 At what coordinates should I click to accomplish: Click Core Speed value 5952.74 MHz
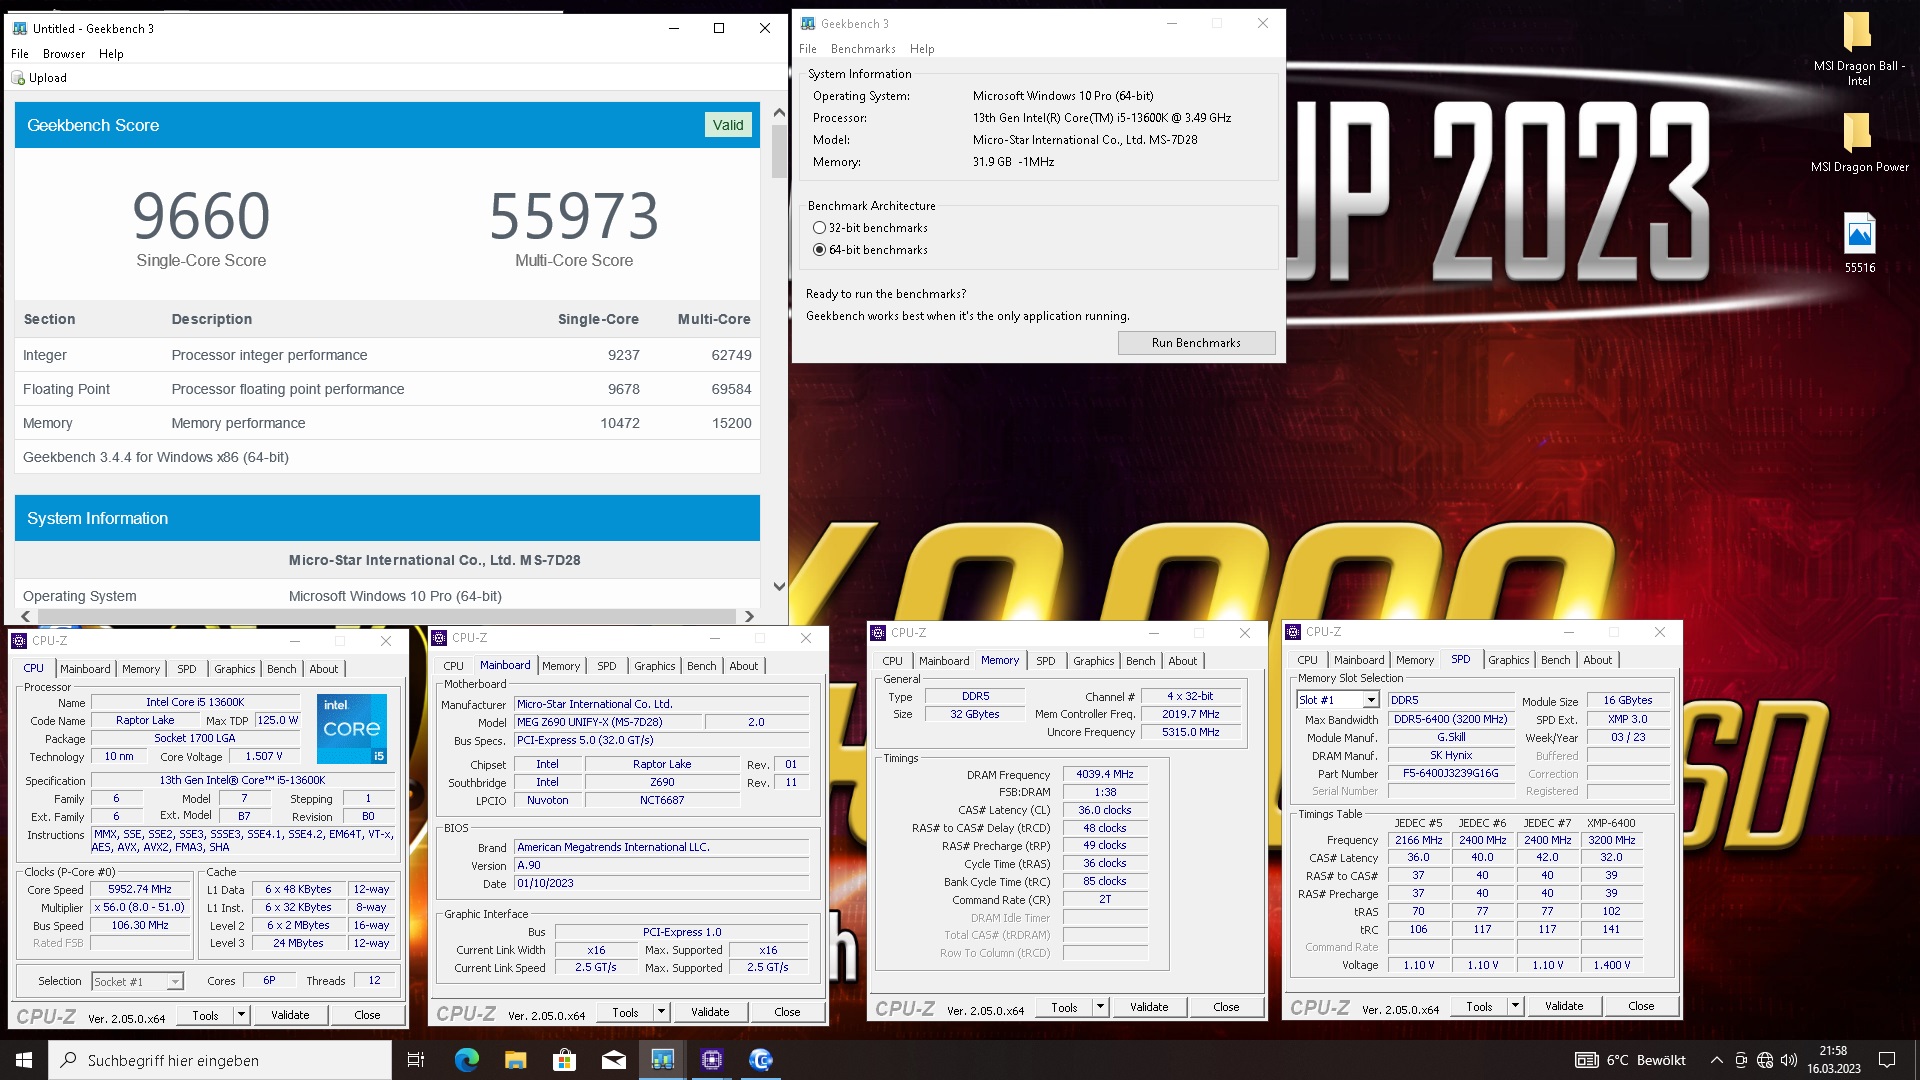pos(140,890)
